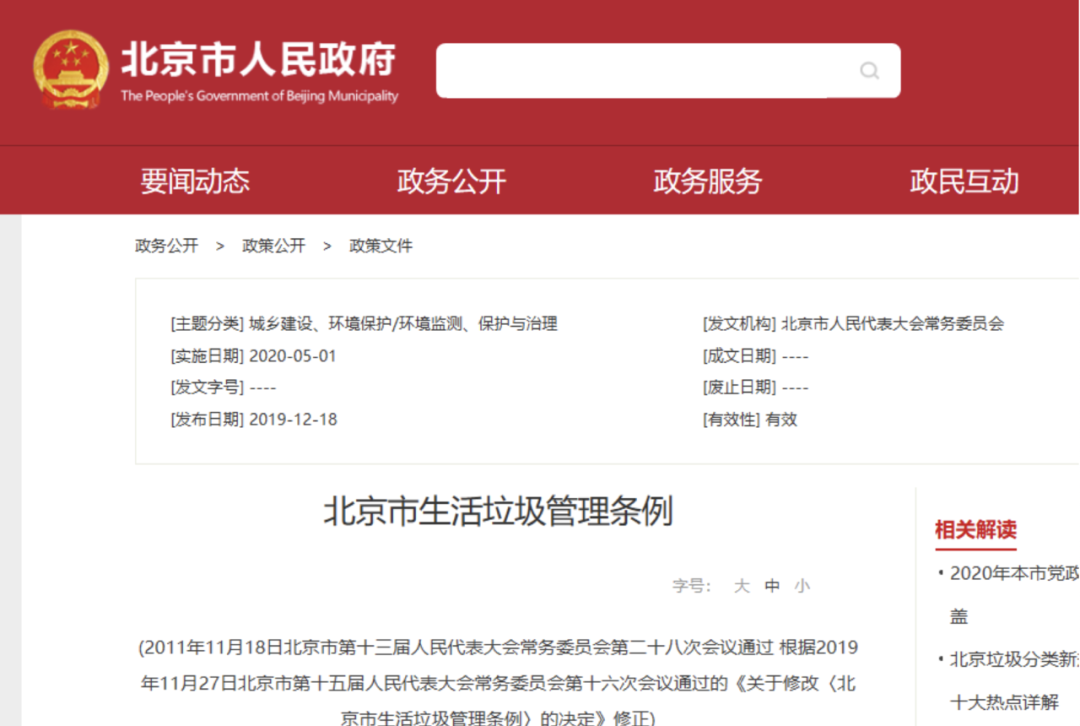The image size is (1080, 726).
Task: Click the 字号: label
Action: tap(691, 586)
